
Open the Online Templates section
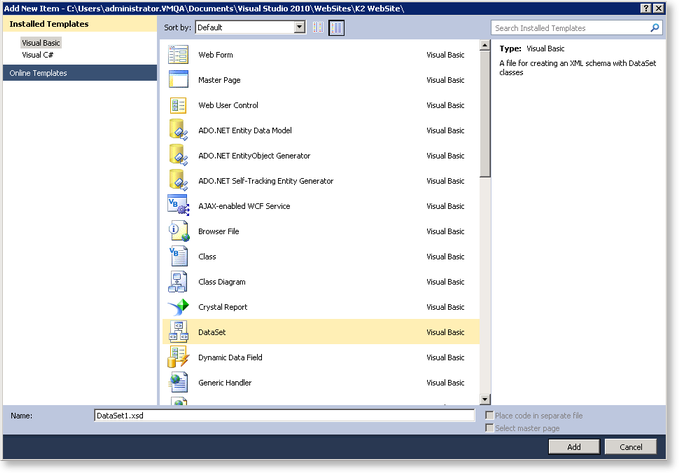click(x=80, y=73)
